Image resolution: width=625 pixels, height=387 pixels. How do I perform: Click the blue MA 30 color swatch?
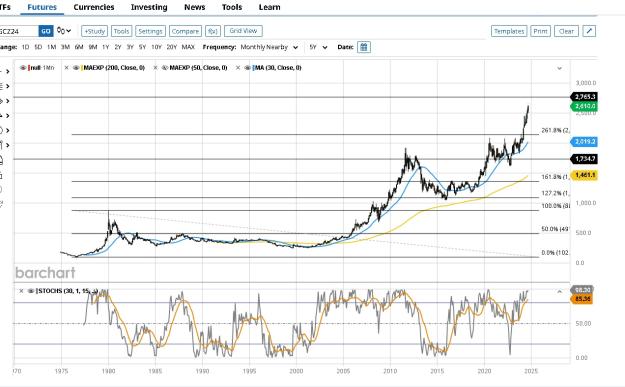click(x=253, y=68)
